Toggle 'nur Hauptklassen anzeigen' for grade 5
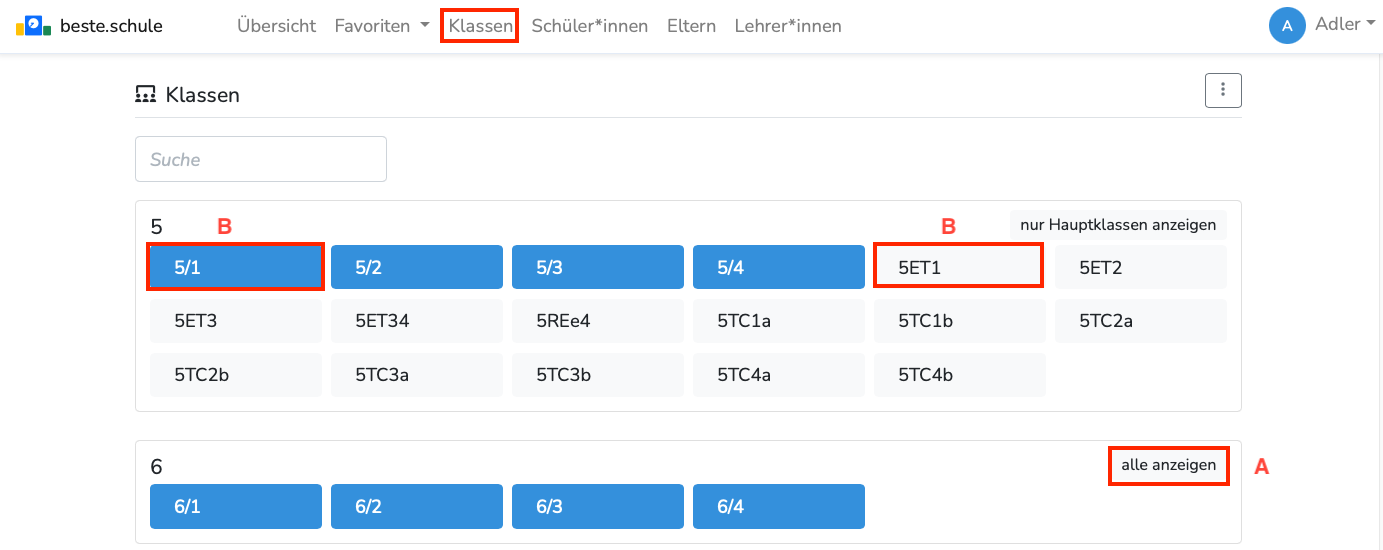This screenshot has width=1383, height=550. coord(1118,225)
